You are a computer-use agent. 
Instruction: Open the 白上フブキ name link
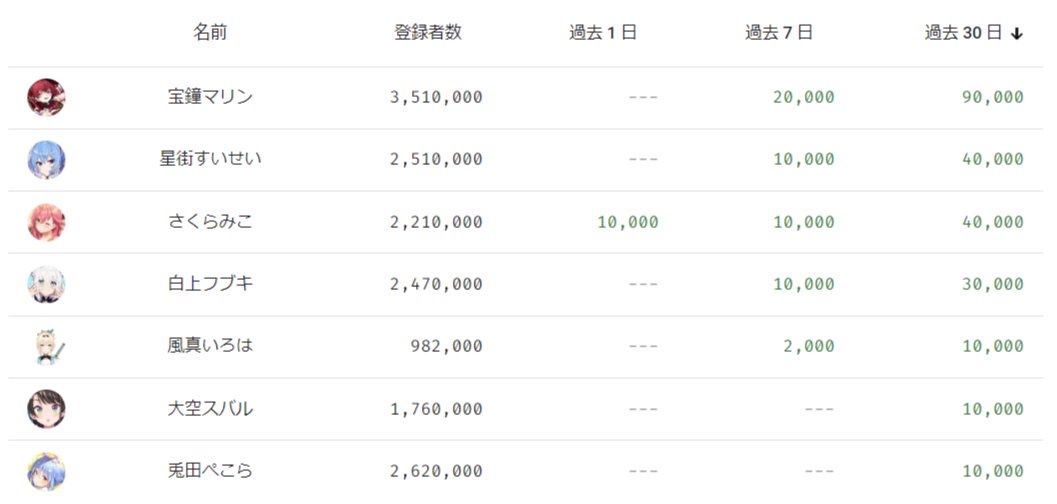pos(210,284)
